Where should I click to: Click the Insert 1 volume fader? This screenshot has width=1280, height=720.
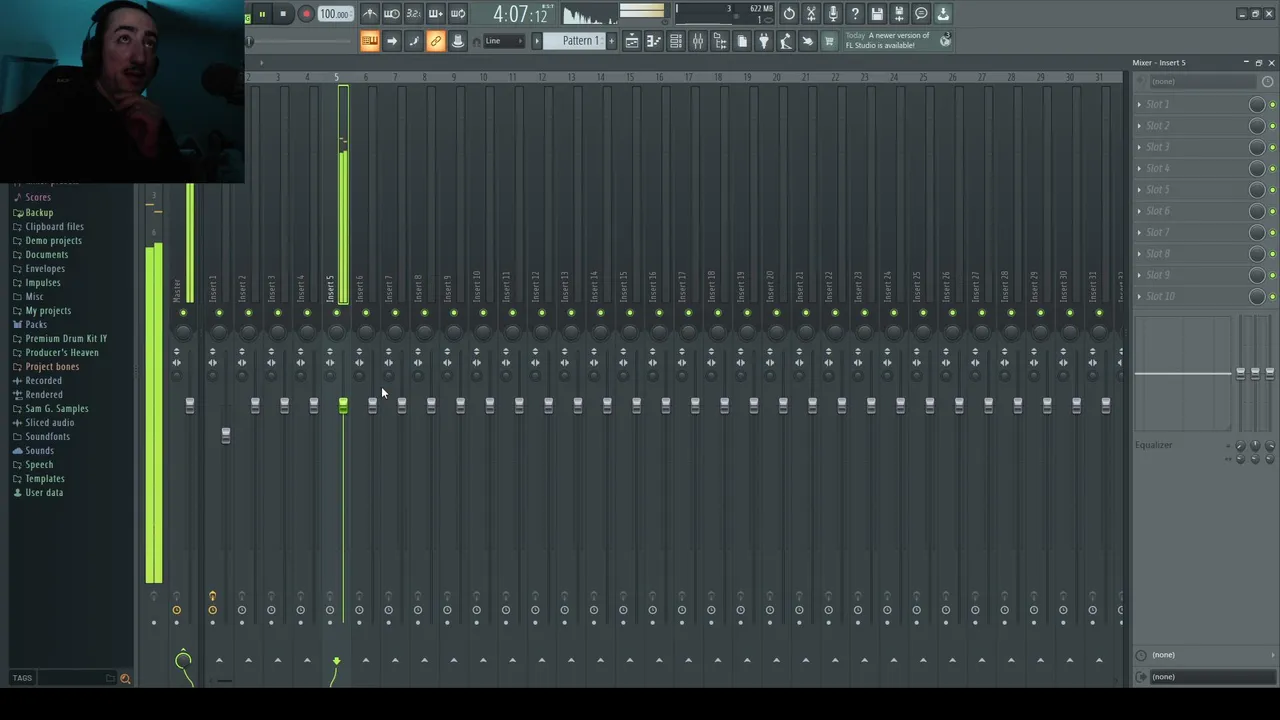pyautogui.click(x=226, y=435)
